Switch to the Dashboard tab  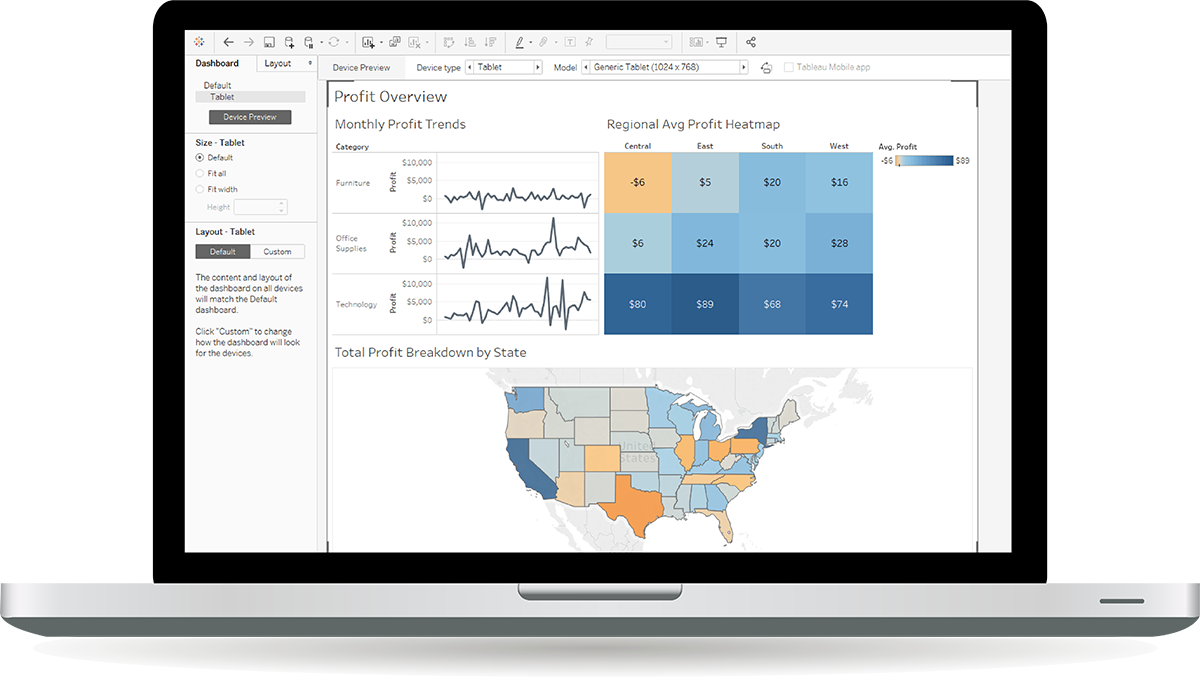pyautogui.click(x=217, y=63)
